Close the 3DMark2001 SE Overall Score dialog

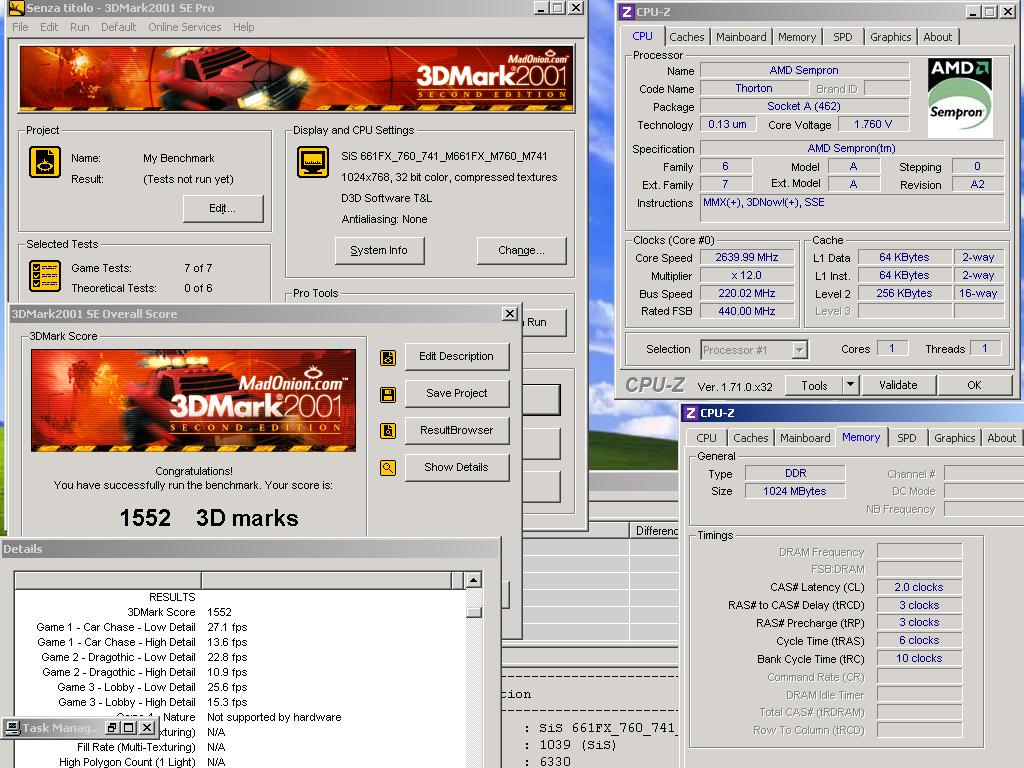tap(510, 313)
